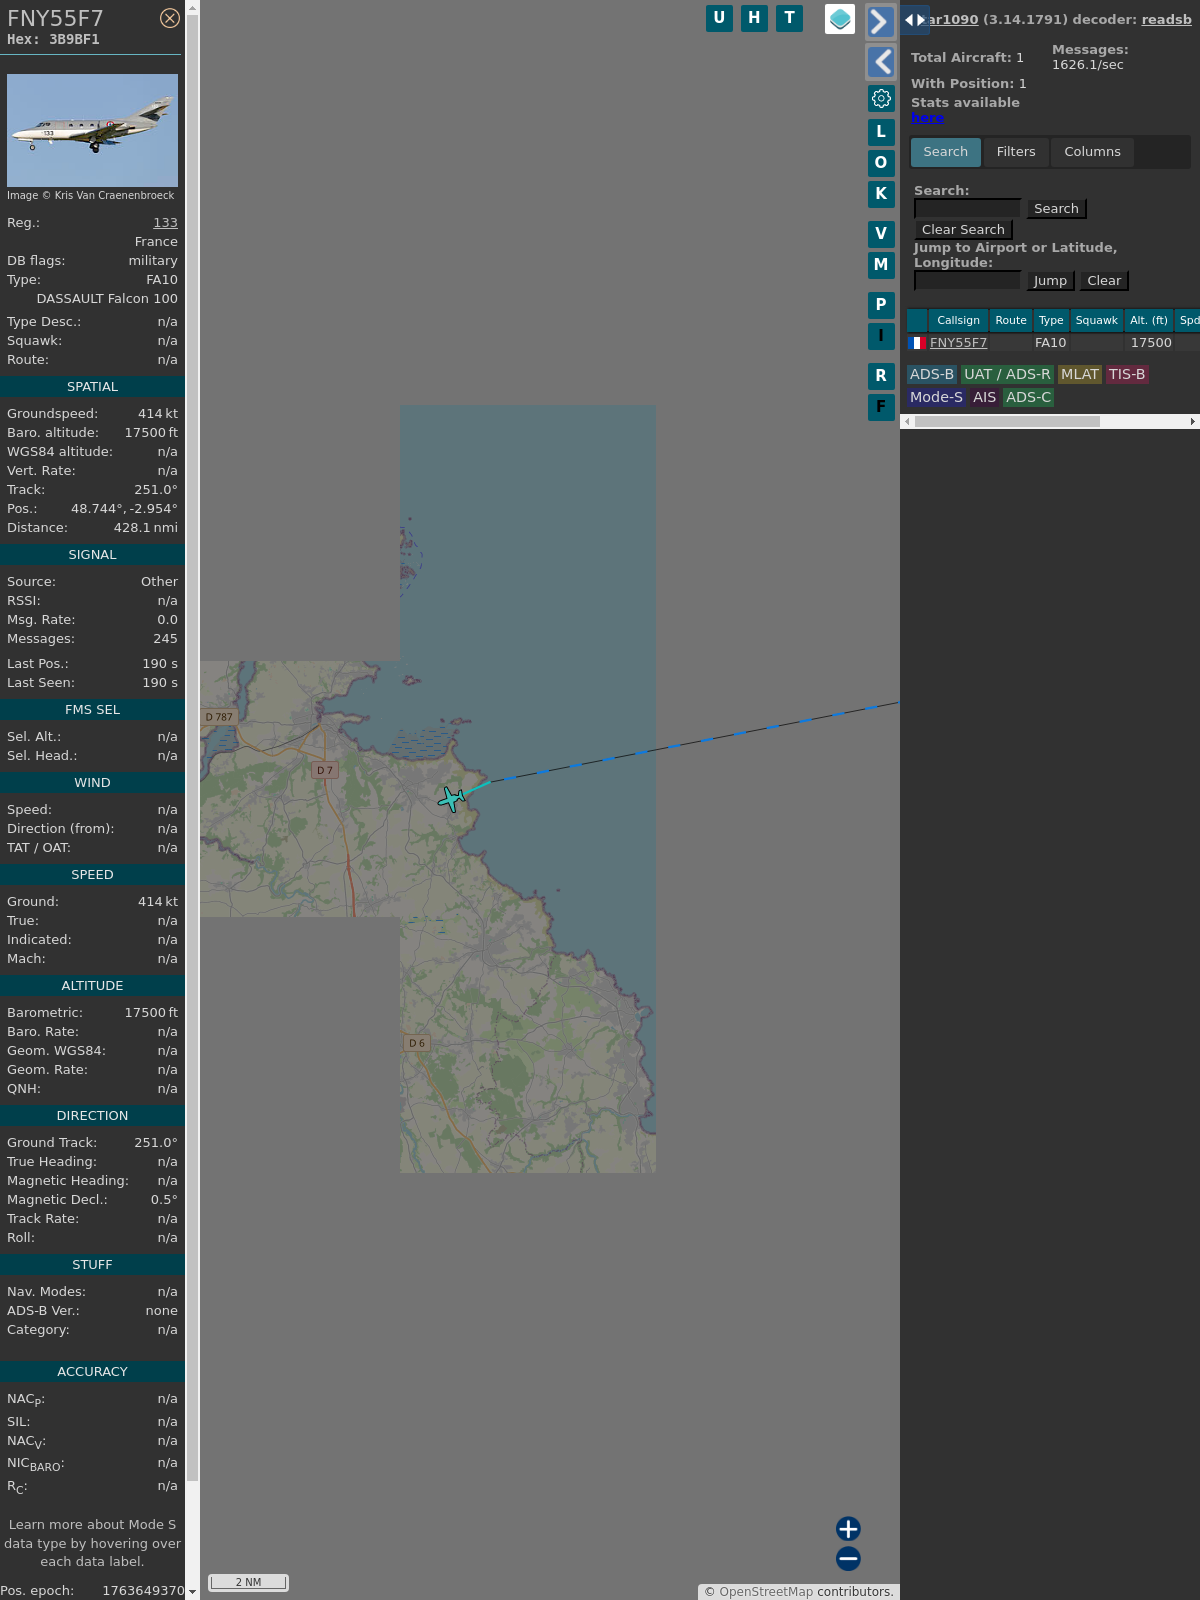Toggle the L labels button

coord(881,132)
